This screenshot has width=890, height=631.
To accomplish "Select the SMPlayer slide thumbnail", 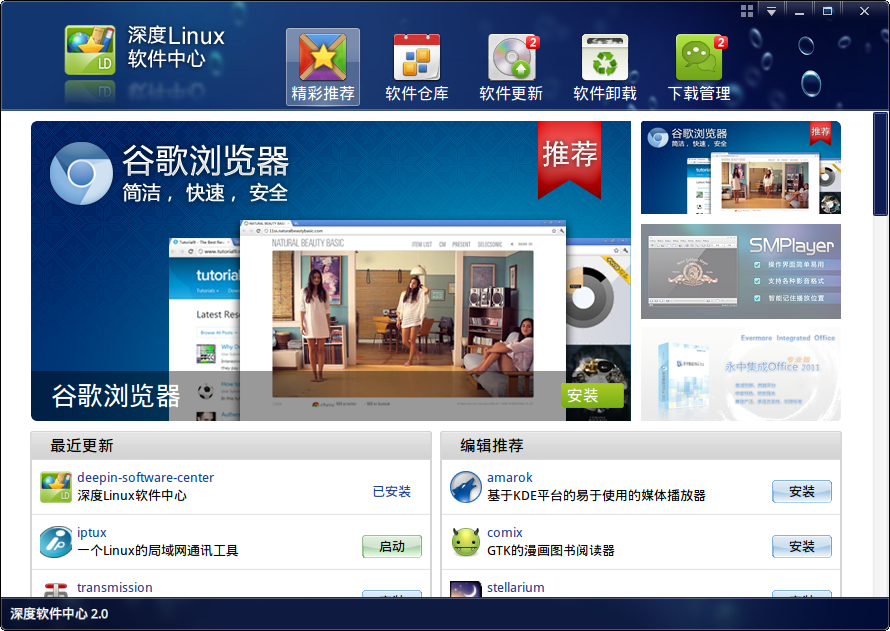I will click(740, 271).
